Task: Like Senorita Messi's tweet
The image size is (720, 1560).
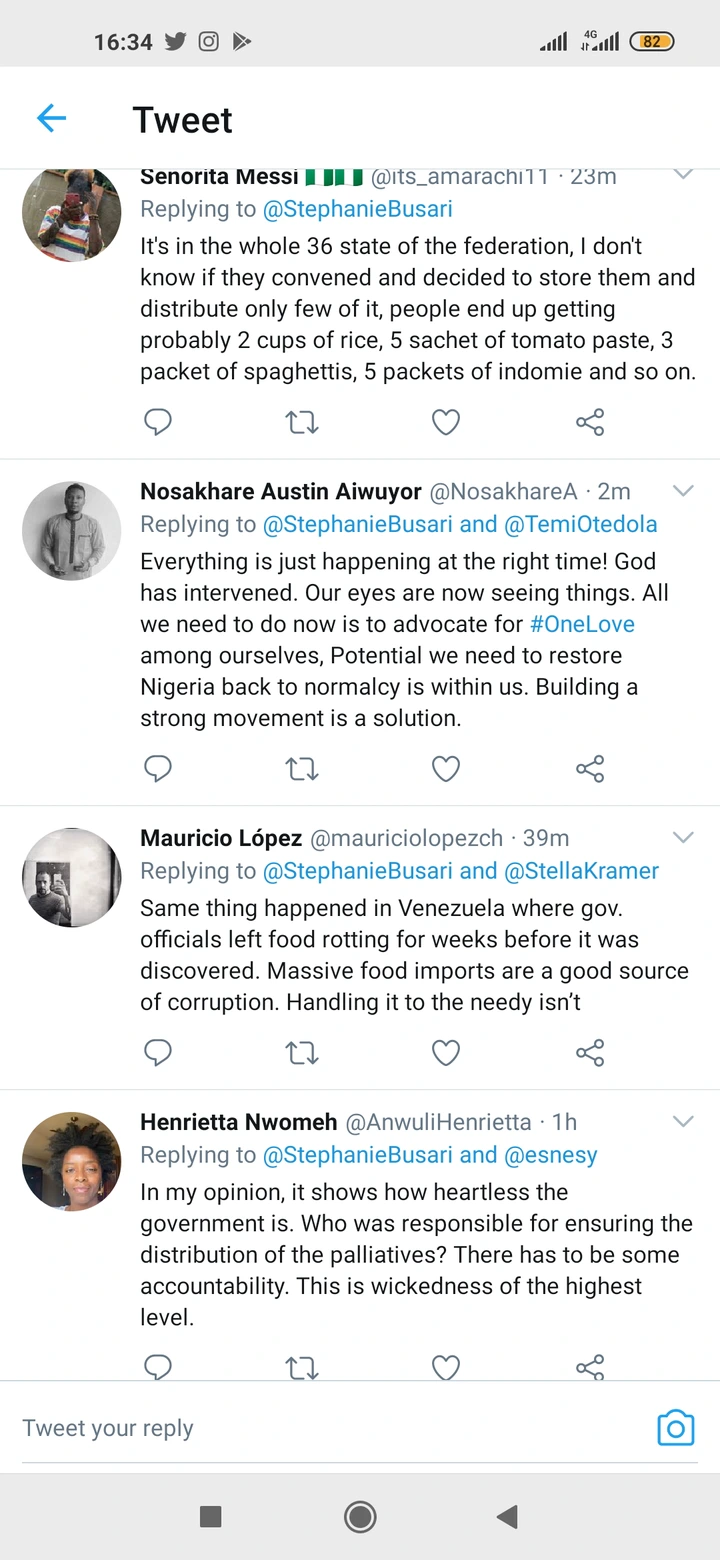Action: click(x=445, y=422)
